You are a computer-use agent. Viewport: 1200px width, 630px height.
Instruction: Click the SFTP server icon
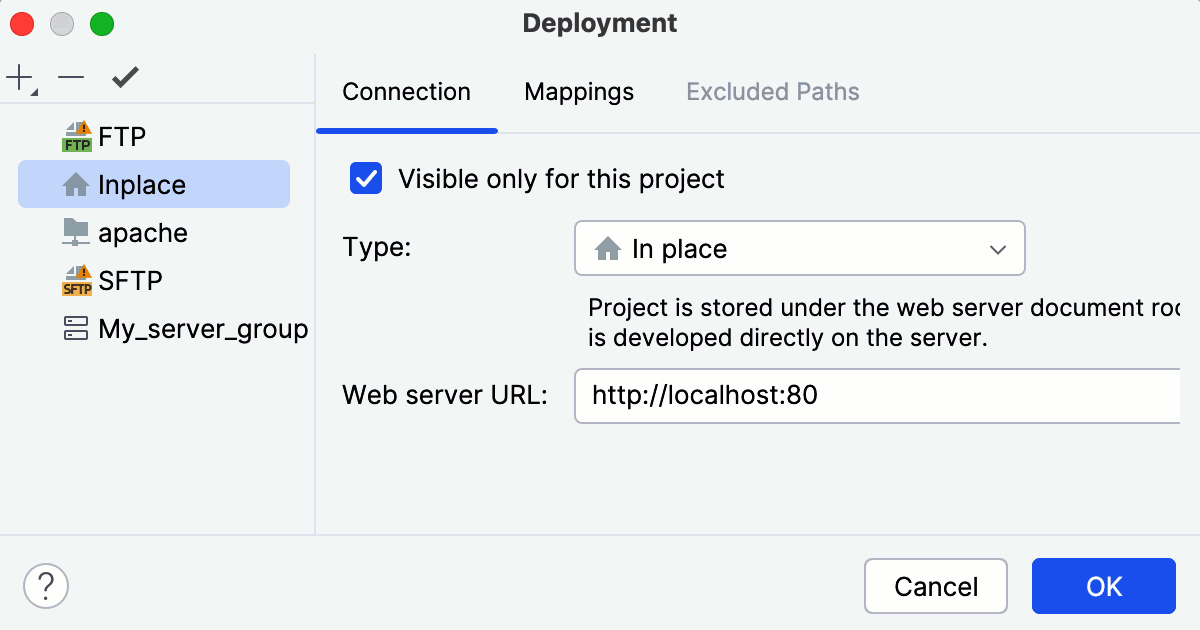pos(77,281)
